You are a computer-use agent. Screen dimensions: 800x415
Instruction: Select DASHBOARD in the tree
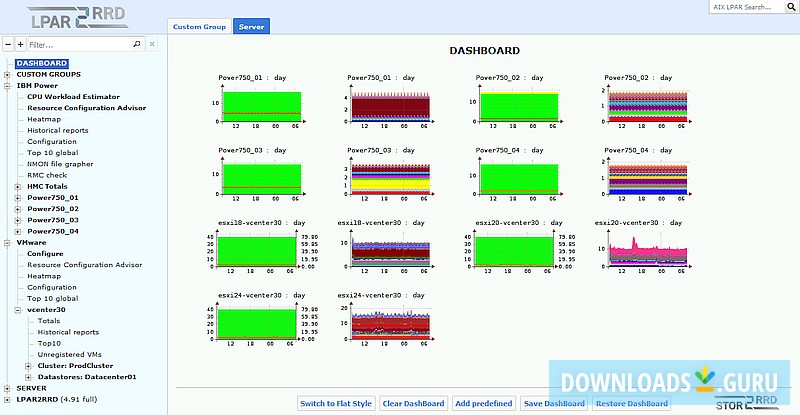point(42,63)
